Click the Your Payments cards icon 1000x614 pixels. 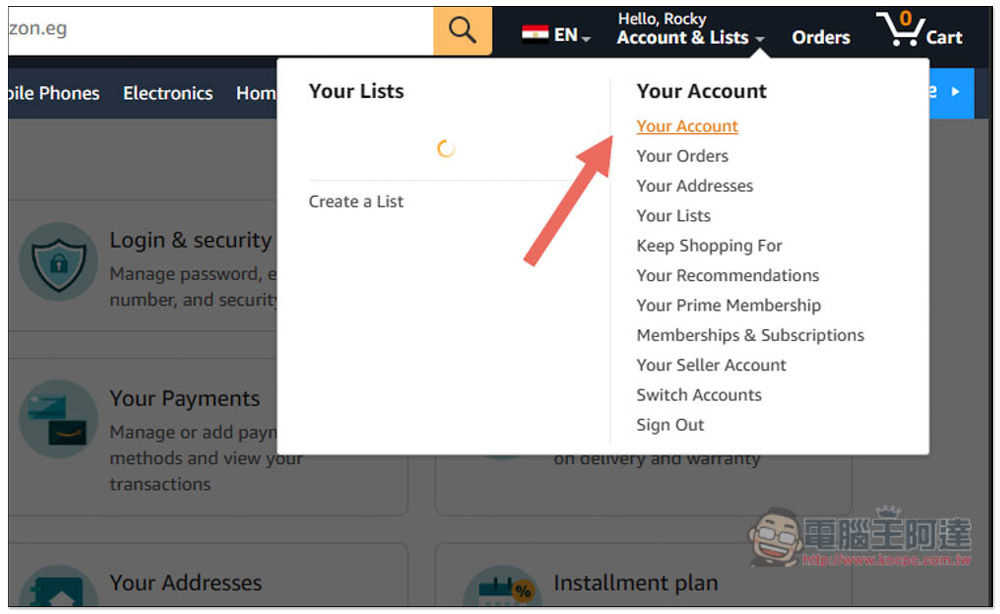pos(59,420)
